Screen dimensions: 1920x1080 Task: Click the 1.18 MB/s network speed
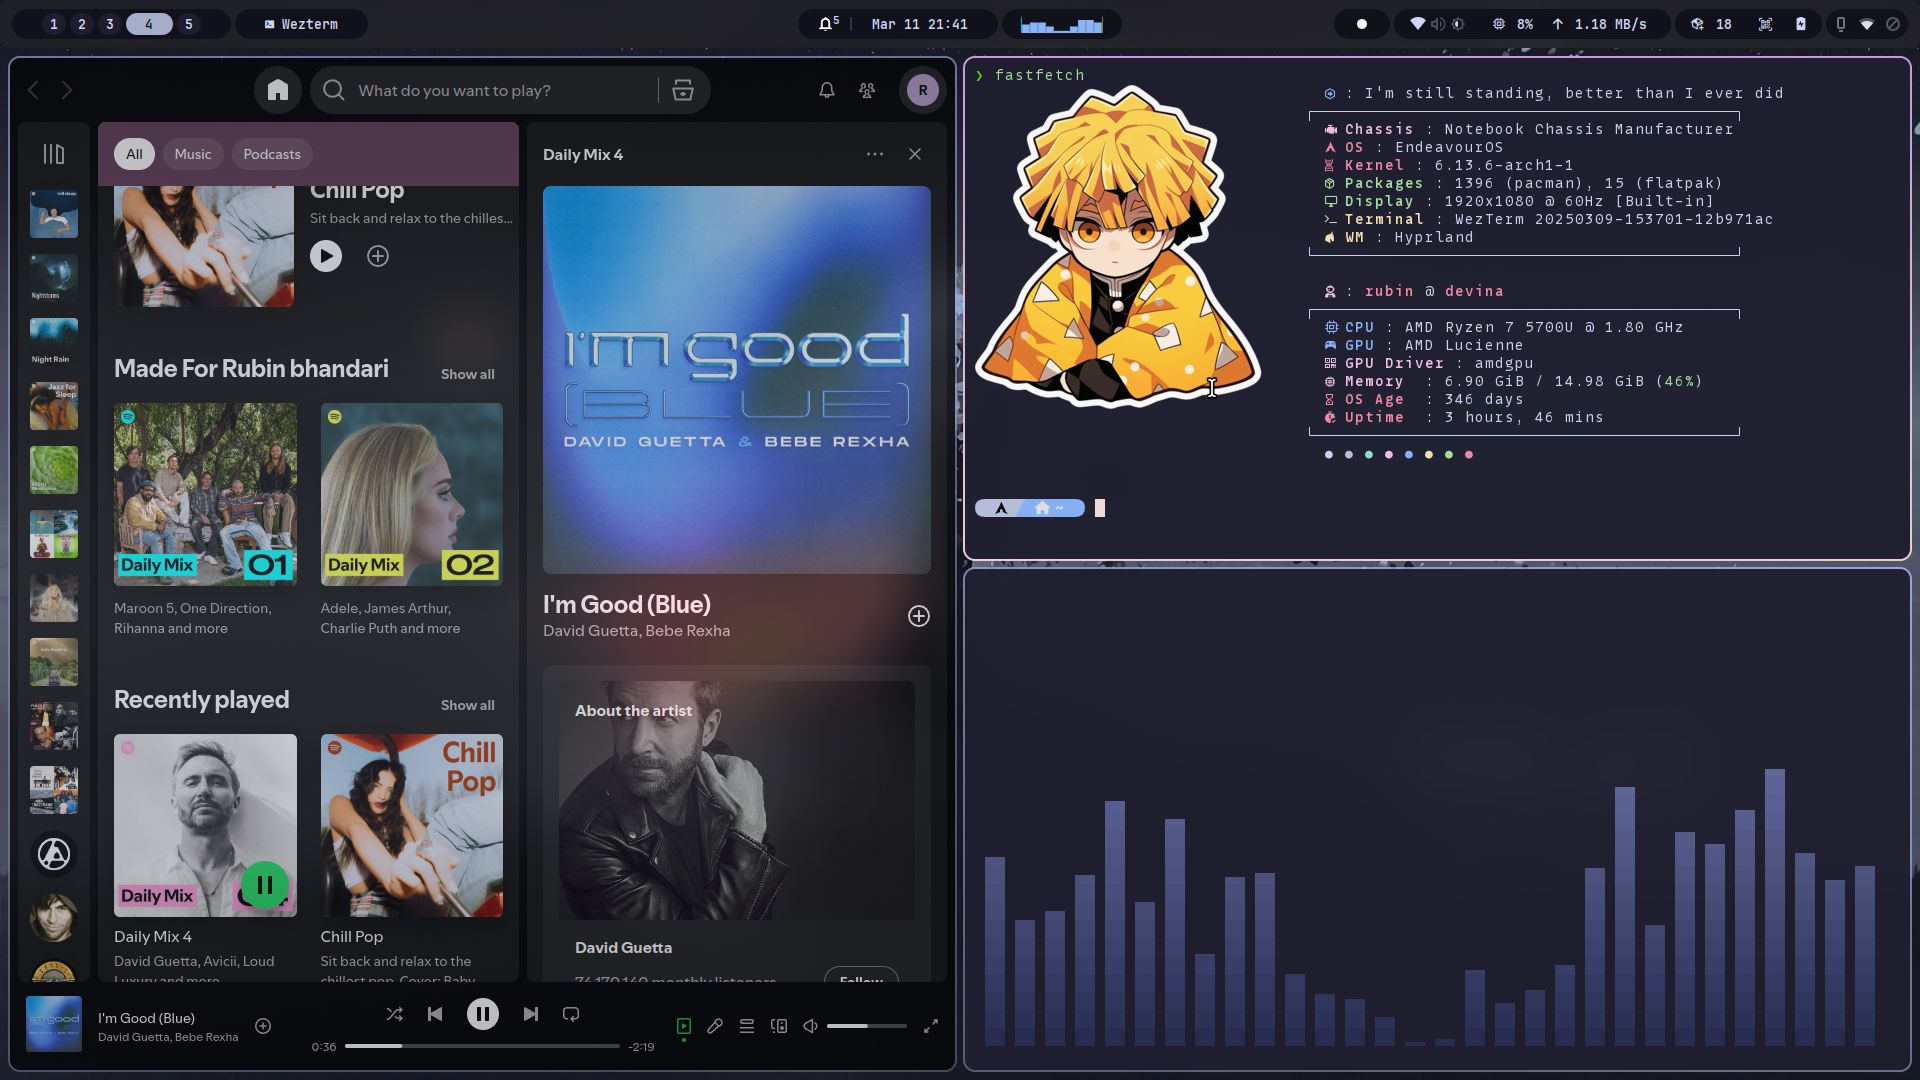(x=1599, y=24)
